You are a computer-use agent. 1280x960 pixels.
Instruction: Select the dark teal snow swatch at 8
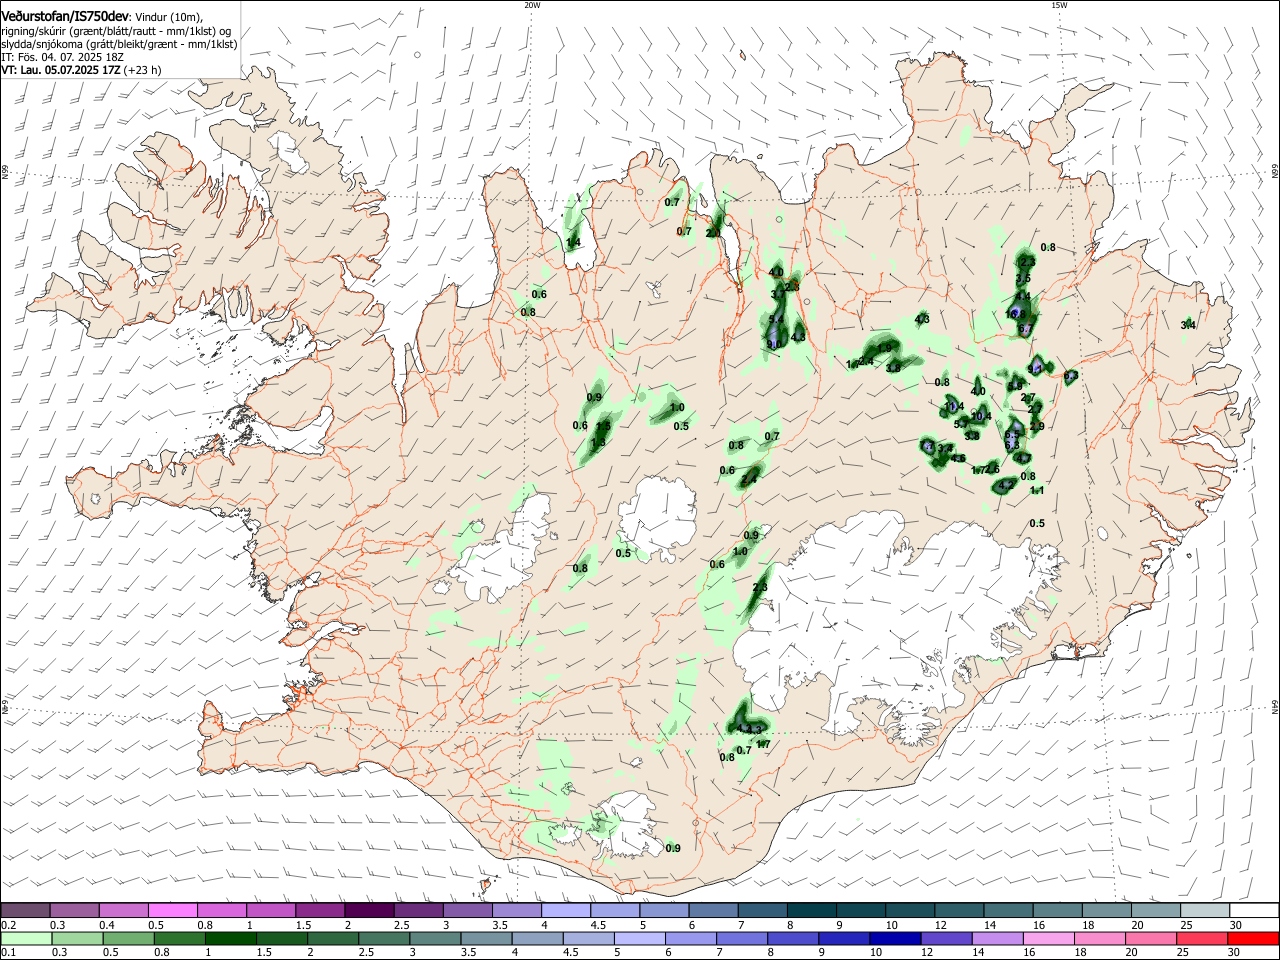pos(812,911)
